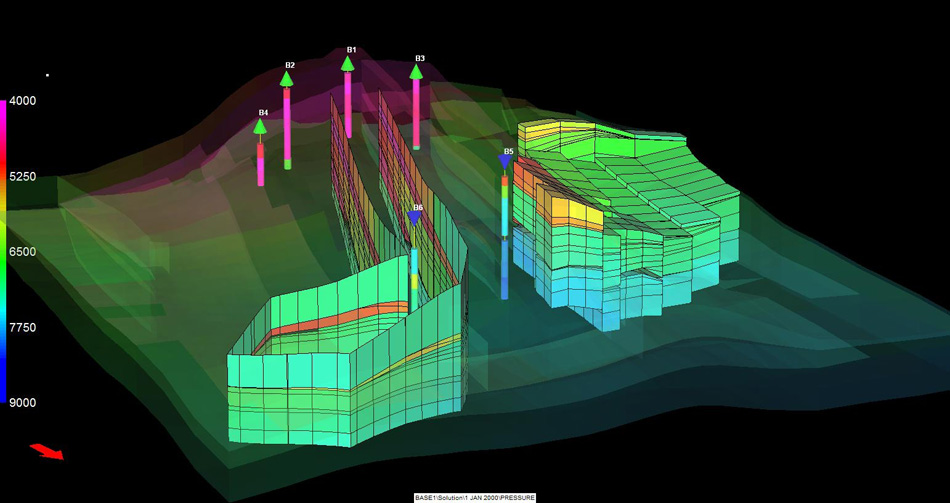Viewport: 950px width, 503px height.
Task: Click the red north orientation arrow
Action: point(46,451)
